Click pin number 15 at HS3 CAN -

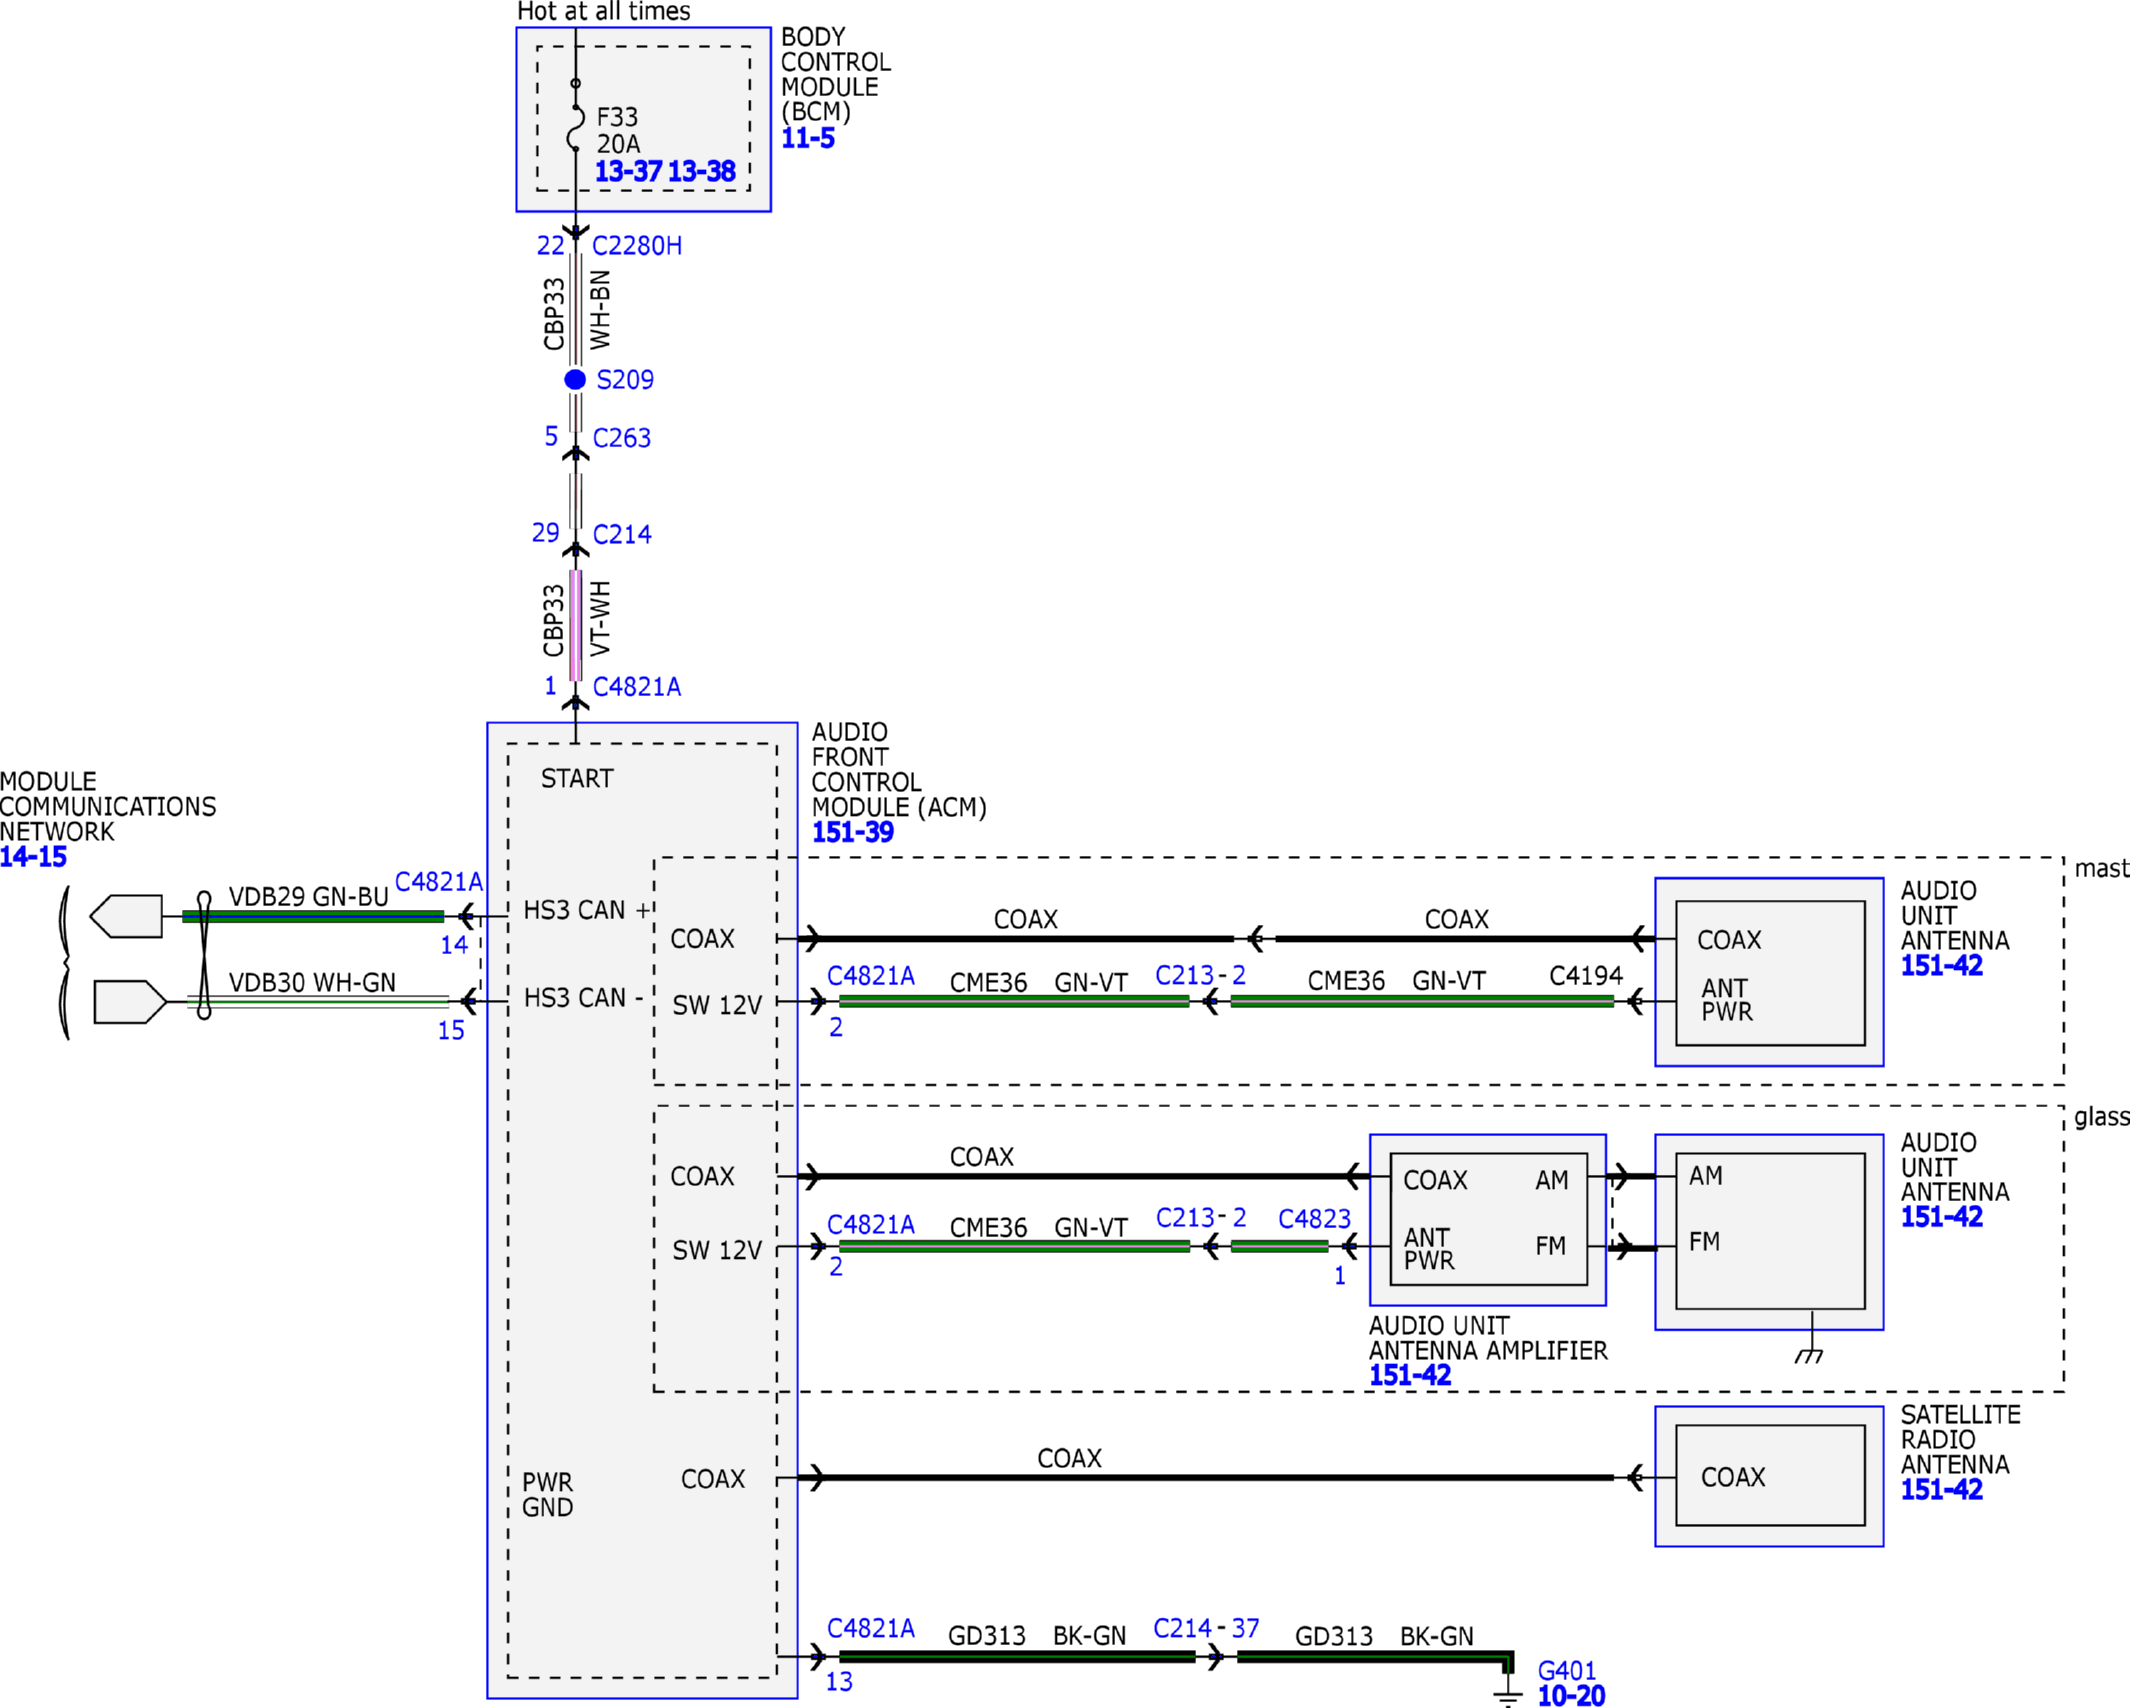451,1031
